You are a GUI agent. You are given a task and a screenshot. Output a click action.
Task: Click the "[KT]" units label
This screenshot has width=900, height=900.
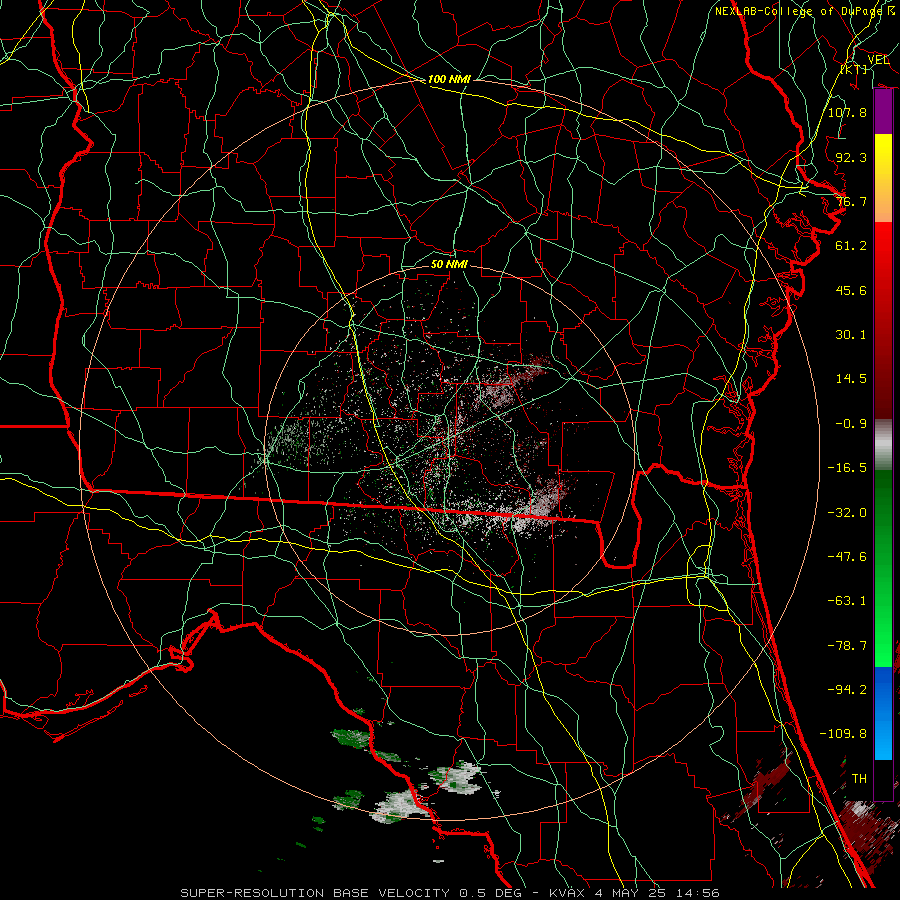(854, 69)
